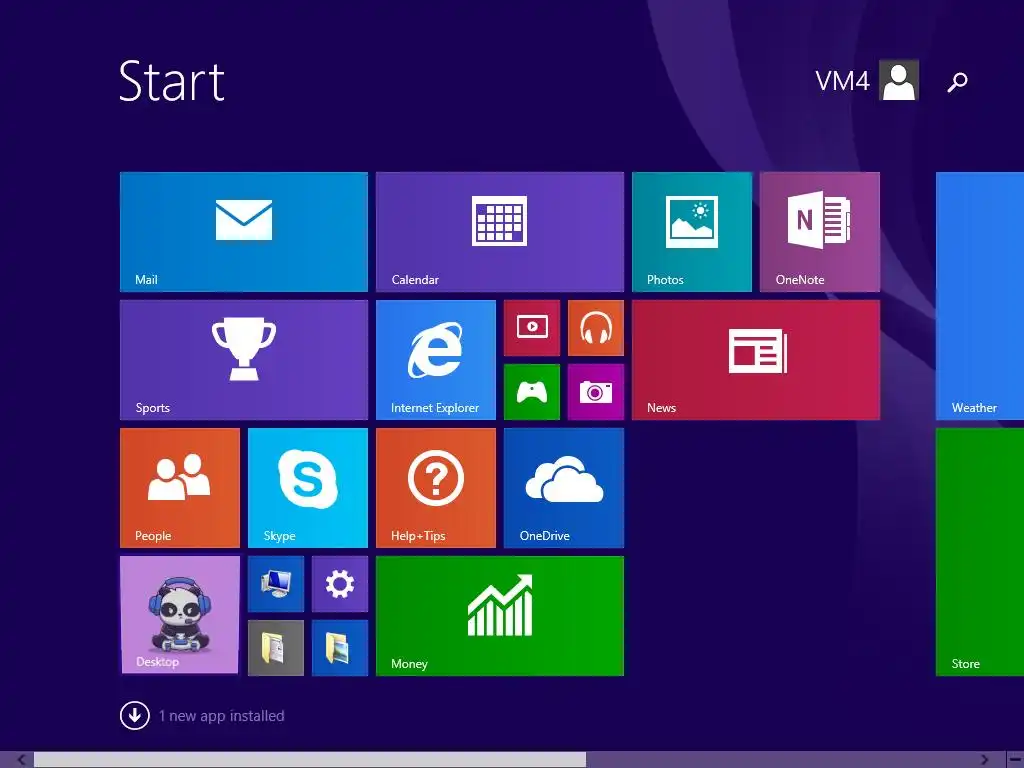Launch Internet Explorer tile
Screen dimensions: 1024x768
coord(436,360)
